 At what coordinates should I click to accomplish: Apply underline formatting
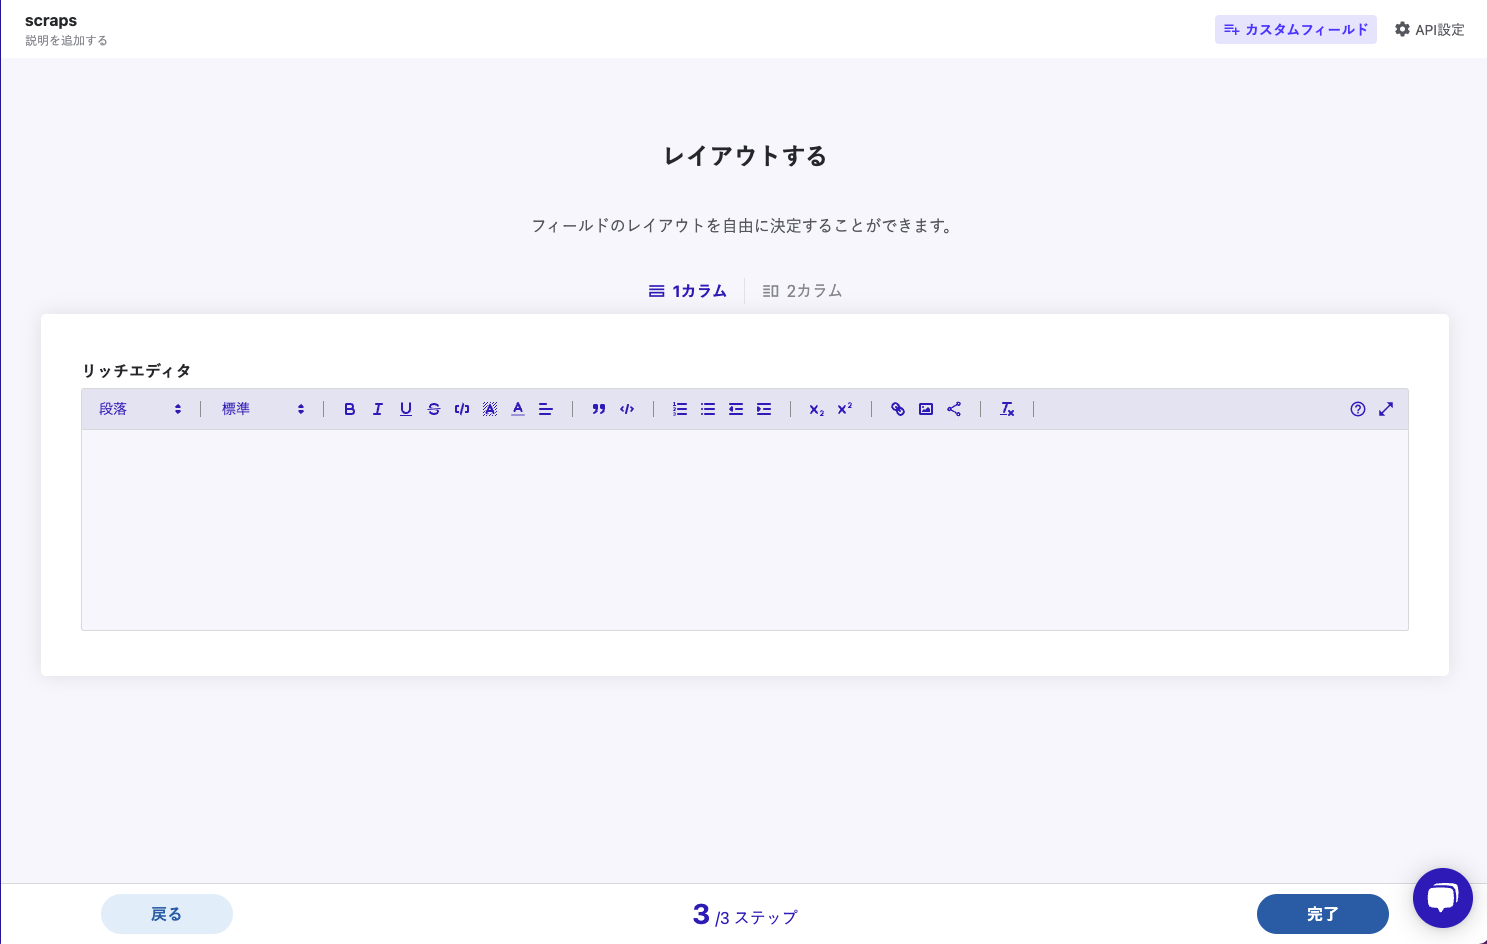point(406,409)
